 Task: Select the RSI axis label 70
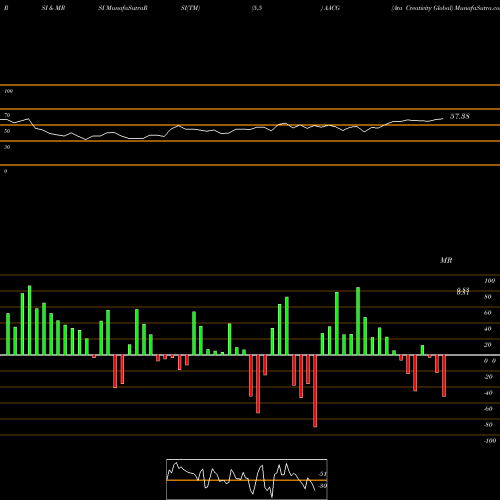tap(7, 115)
